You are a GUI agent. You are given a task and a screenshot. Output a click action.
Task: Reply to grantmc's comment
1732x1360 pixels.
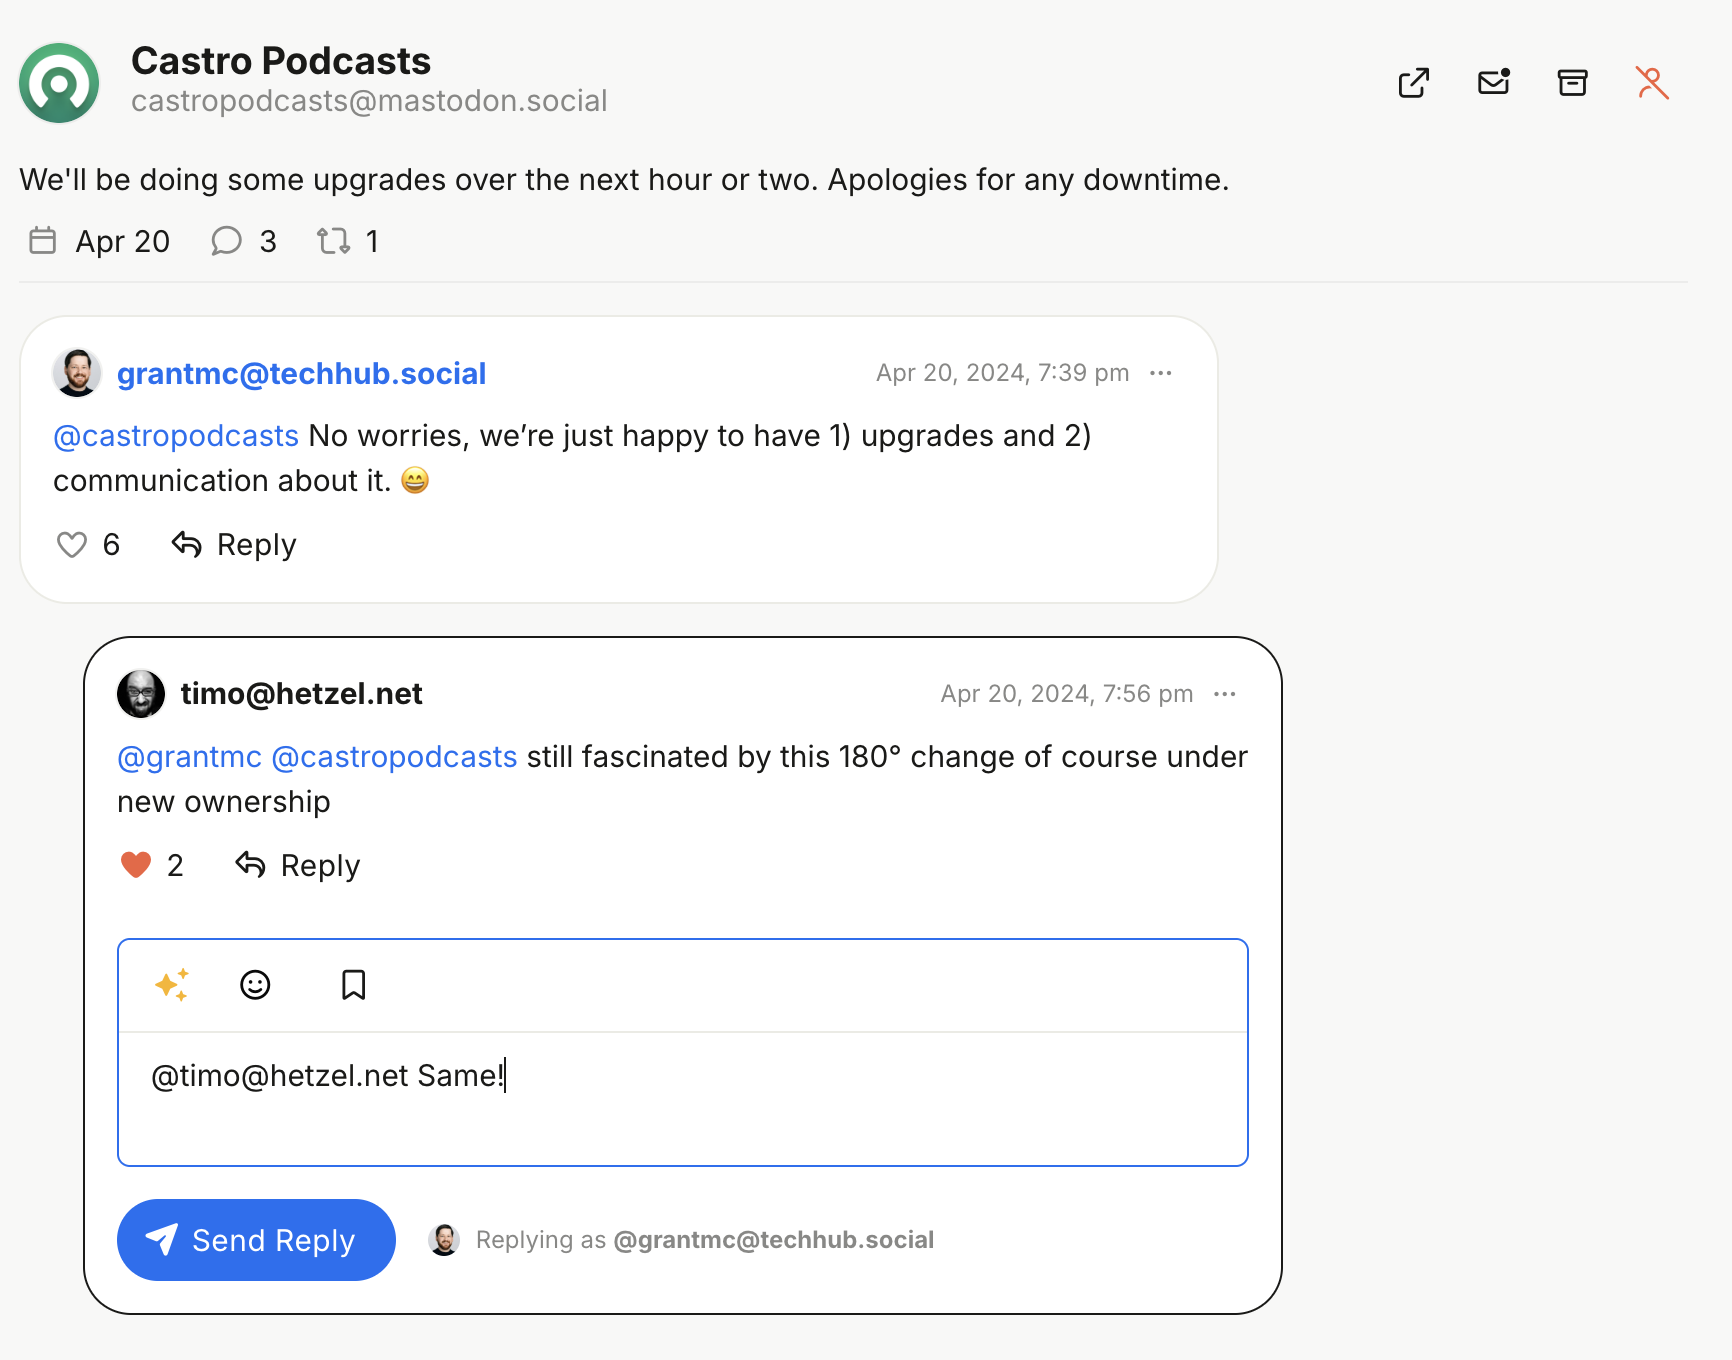[234, 545]
